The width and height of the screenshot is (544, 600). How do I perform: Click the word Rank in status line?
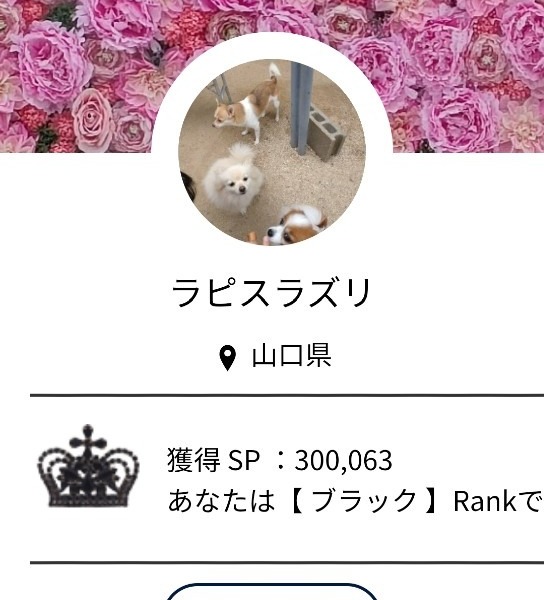click(485, 501)
